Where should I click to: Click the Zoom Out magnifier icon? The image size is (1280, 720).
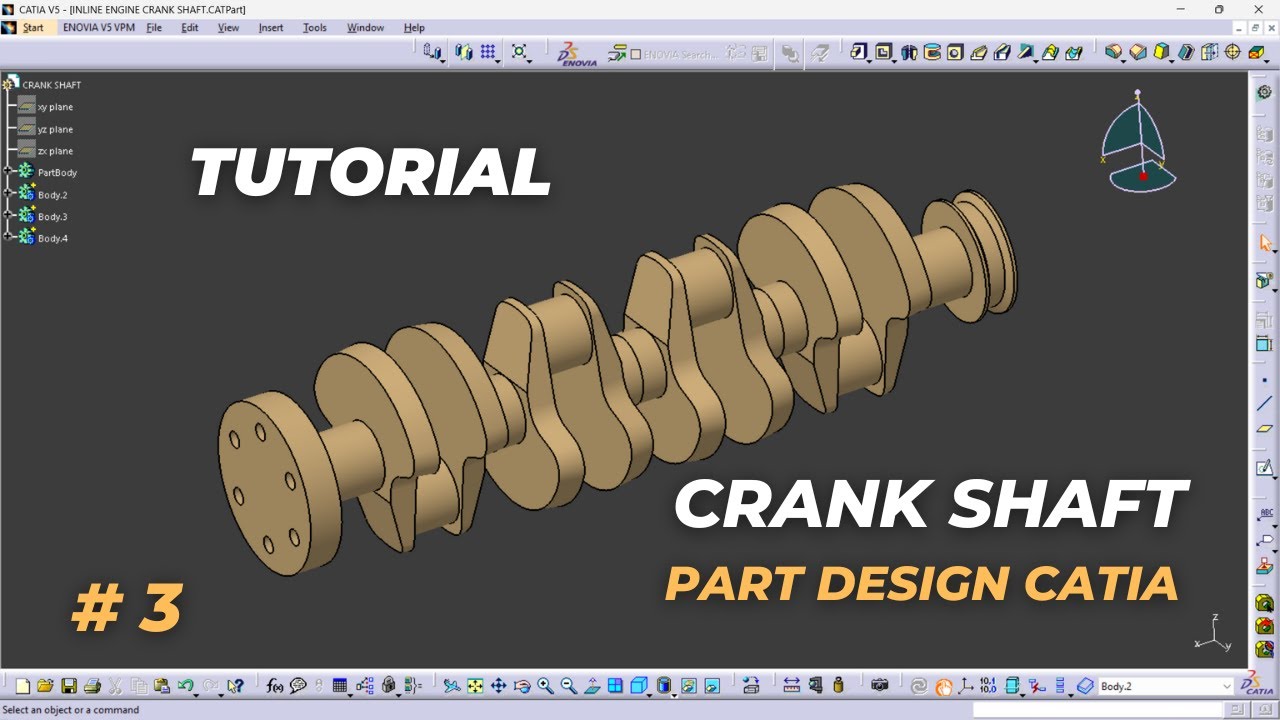(568, 686)
